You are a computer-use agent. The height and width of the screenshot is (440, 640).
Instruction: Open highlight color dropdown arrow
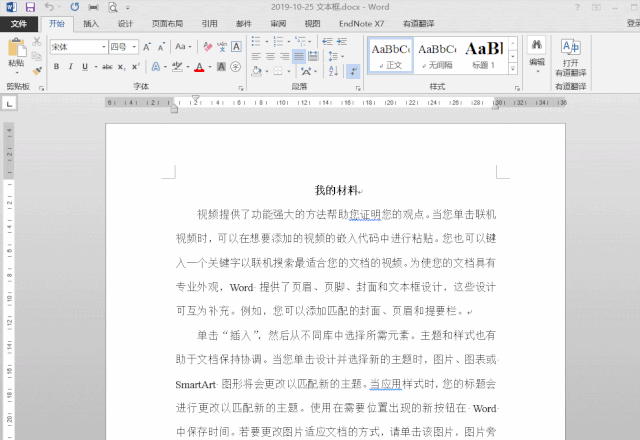coord(188,67)
